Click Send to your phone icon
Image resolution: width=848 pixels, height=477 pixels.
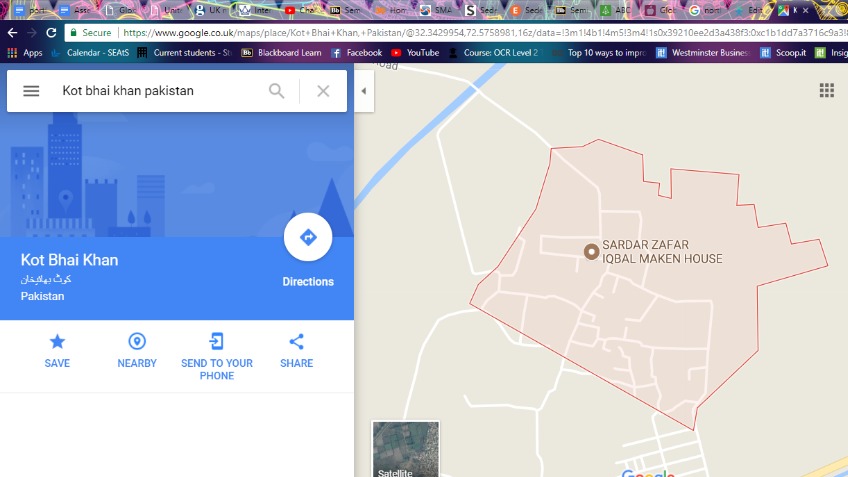pyautogui.click(x=216, y=341)
